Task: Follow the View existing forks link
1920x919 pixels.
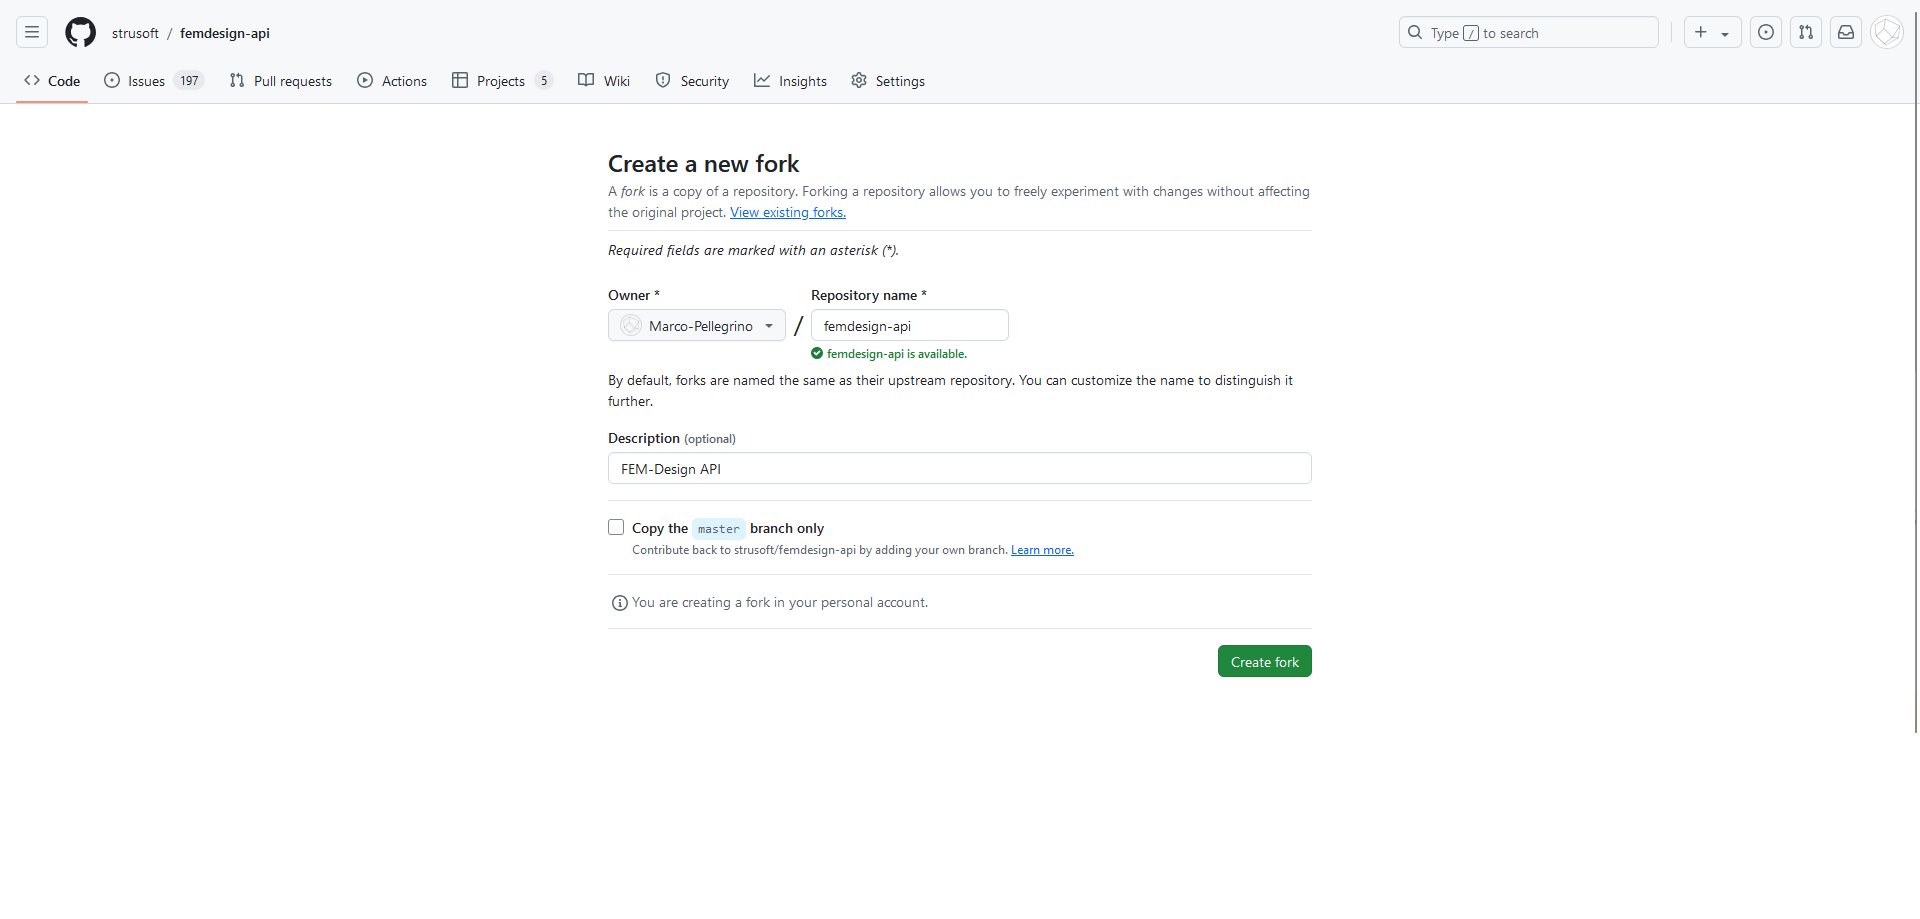Action: point(787,213)
